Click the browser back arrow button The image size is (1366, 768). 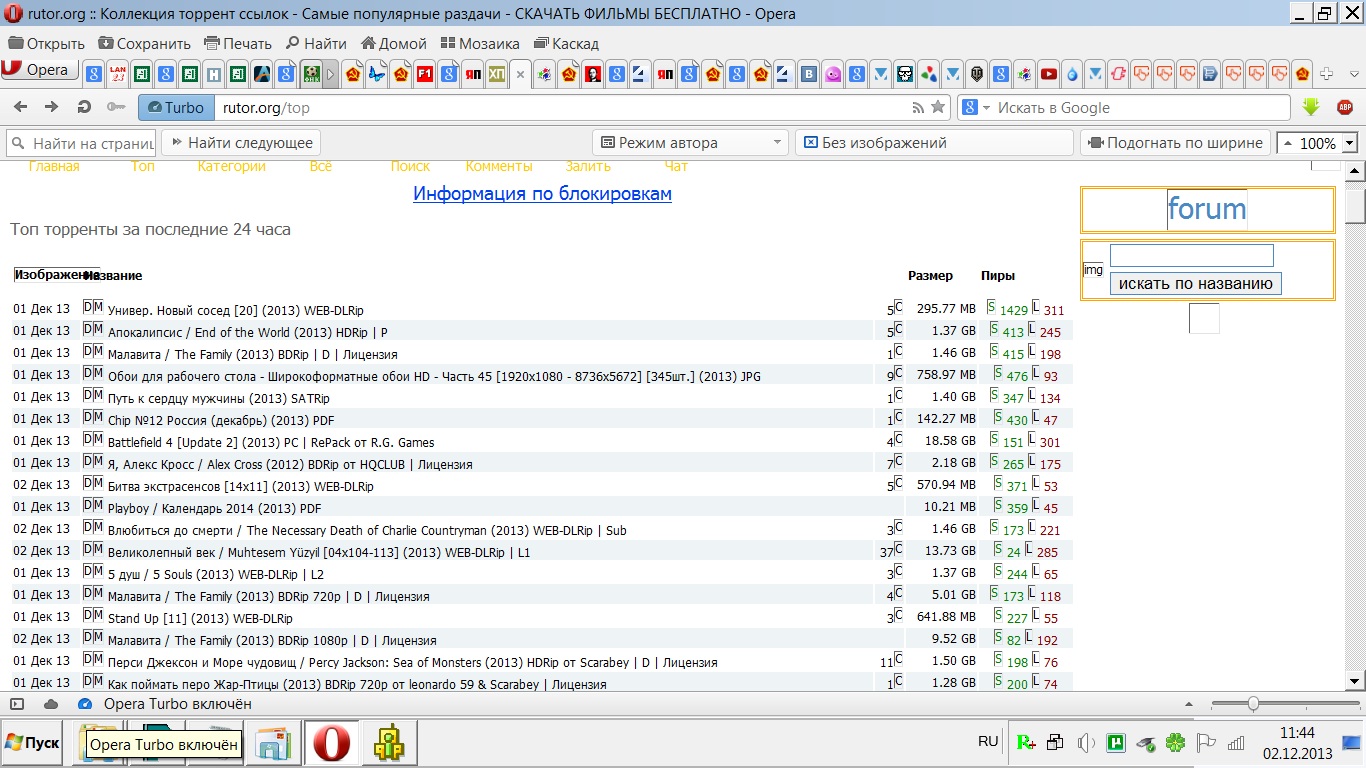(x=20, y=107)
